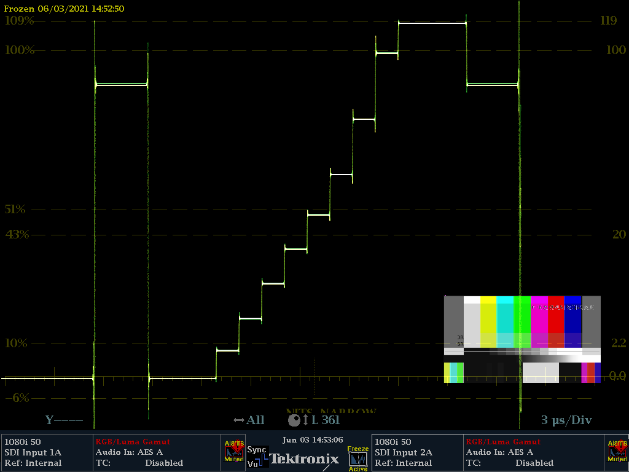Screen dimensions: 629x472
Task: Click the right channel alarm muted icon
Action: click(x=617, y=451)
